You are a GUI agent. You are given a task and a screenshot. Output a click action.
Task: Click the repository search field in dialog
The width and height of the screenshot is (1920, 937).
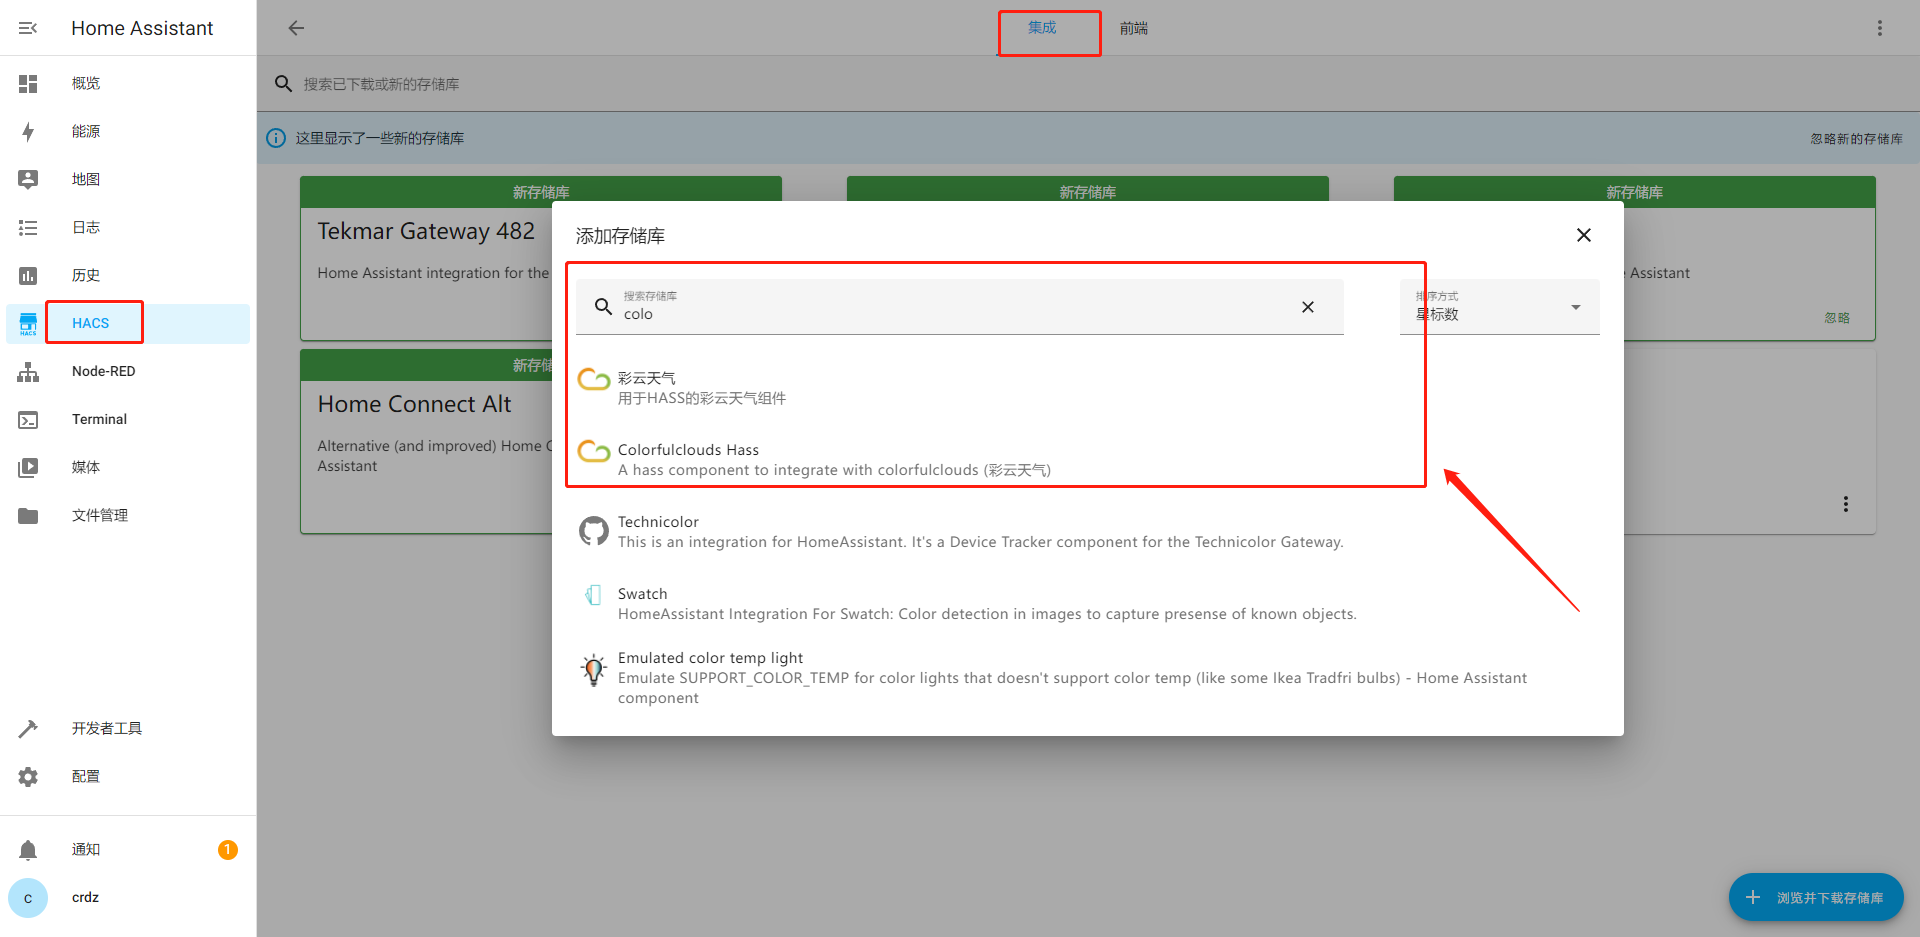(950, 313)
